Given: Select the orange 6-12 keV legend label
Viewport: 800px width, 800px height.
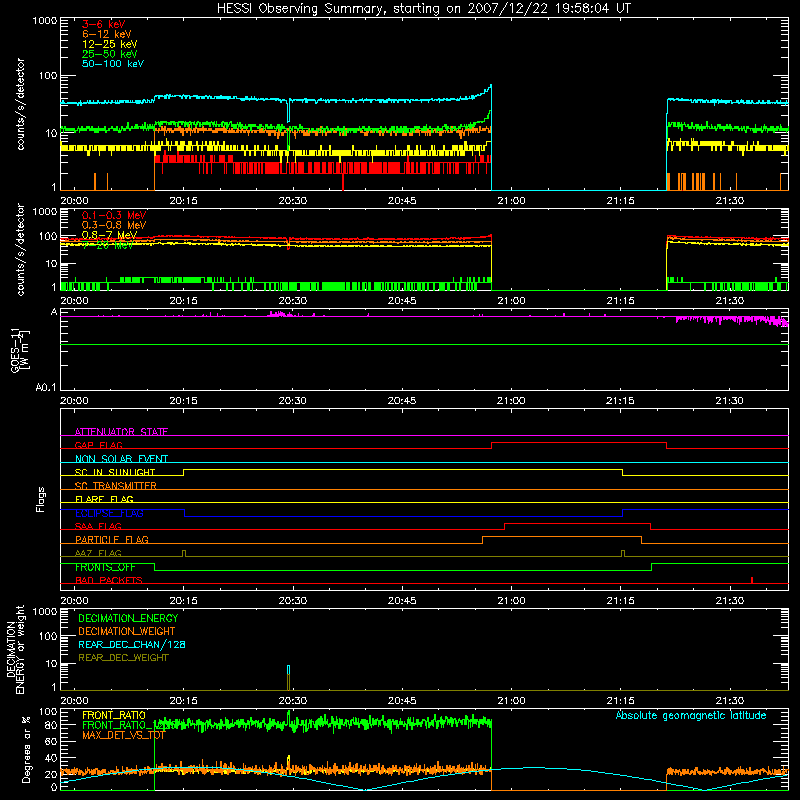Looking at the screenshot, I should click(x=107, y=34).
